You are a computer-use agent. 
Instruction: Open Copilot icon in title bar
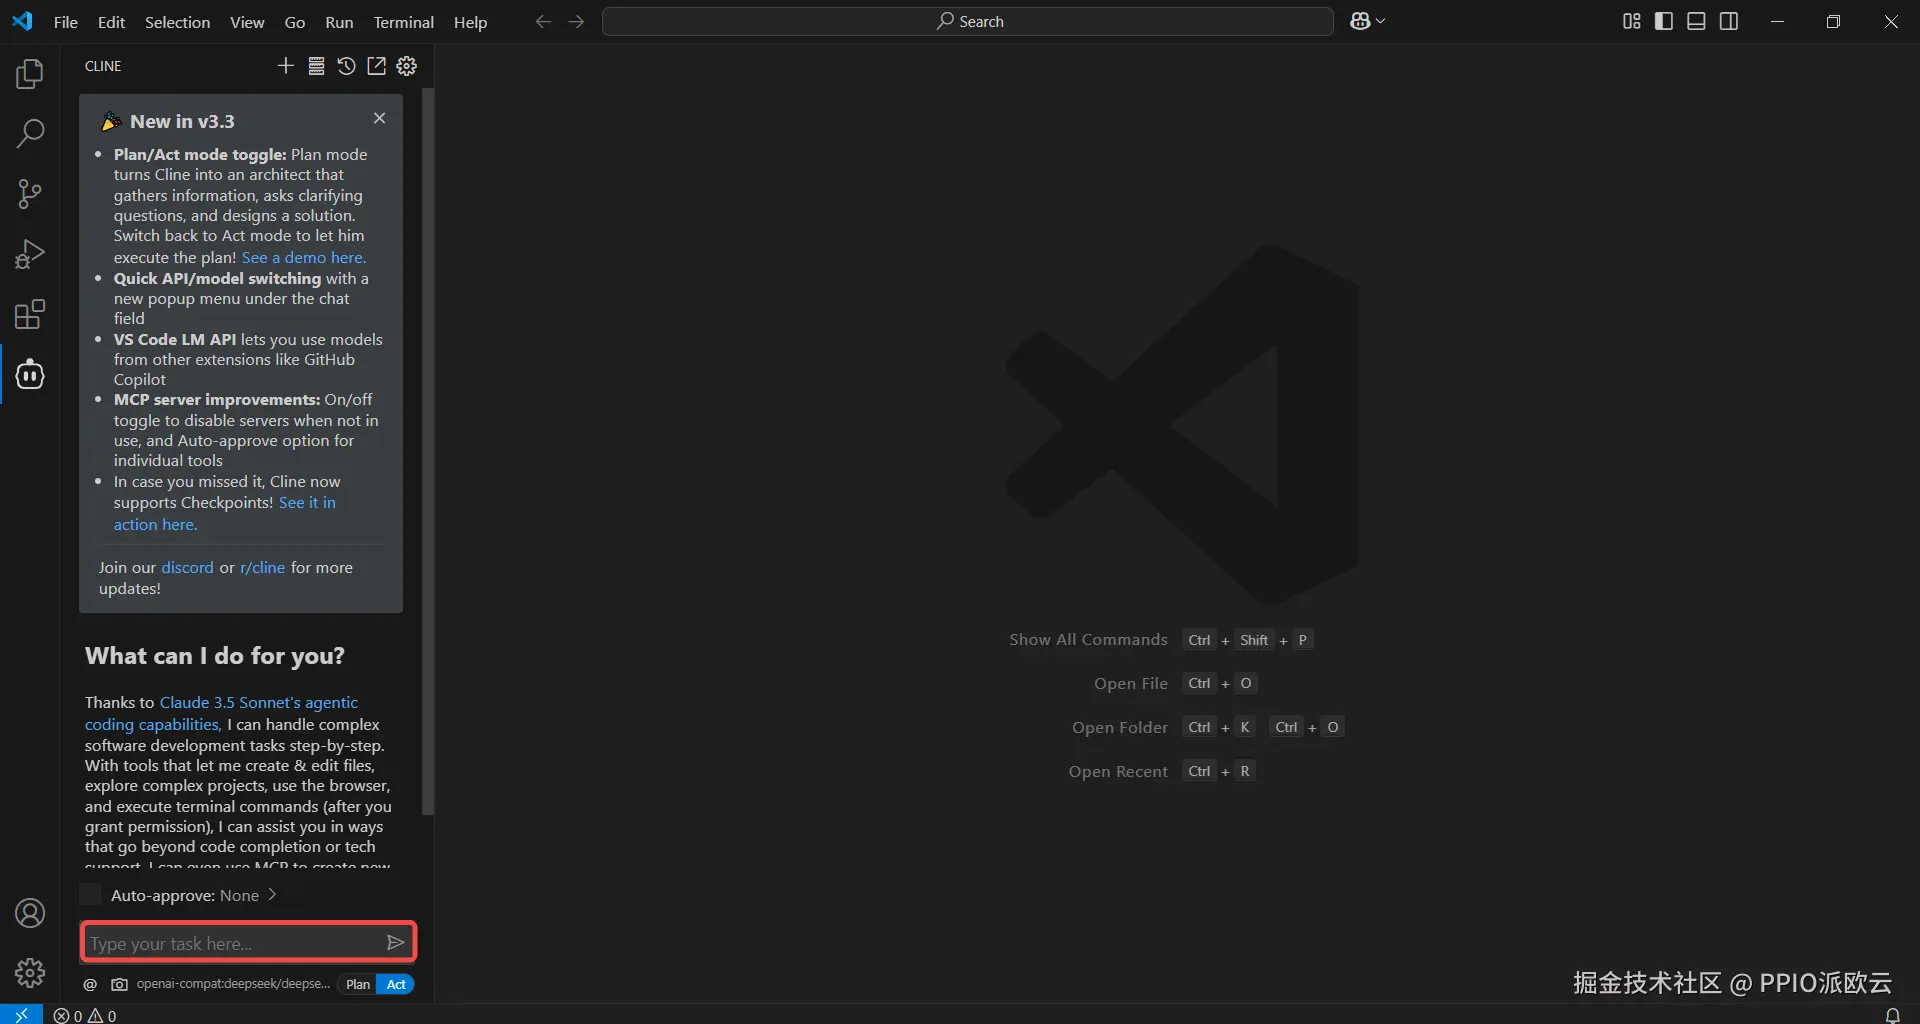point(1360,21)
